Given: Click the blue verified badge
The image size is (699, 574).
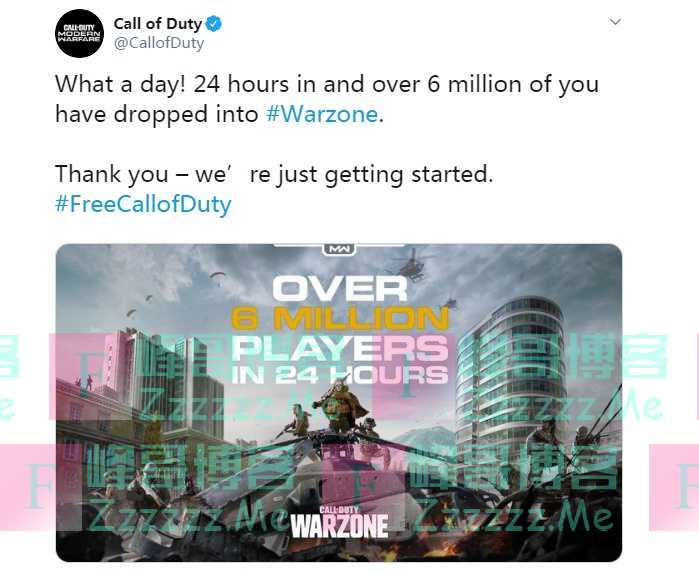Looking at the screenshot, I should 214,24.
